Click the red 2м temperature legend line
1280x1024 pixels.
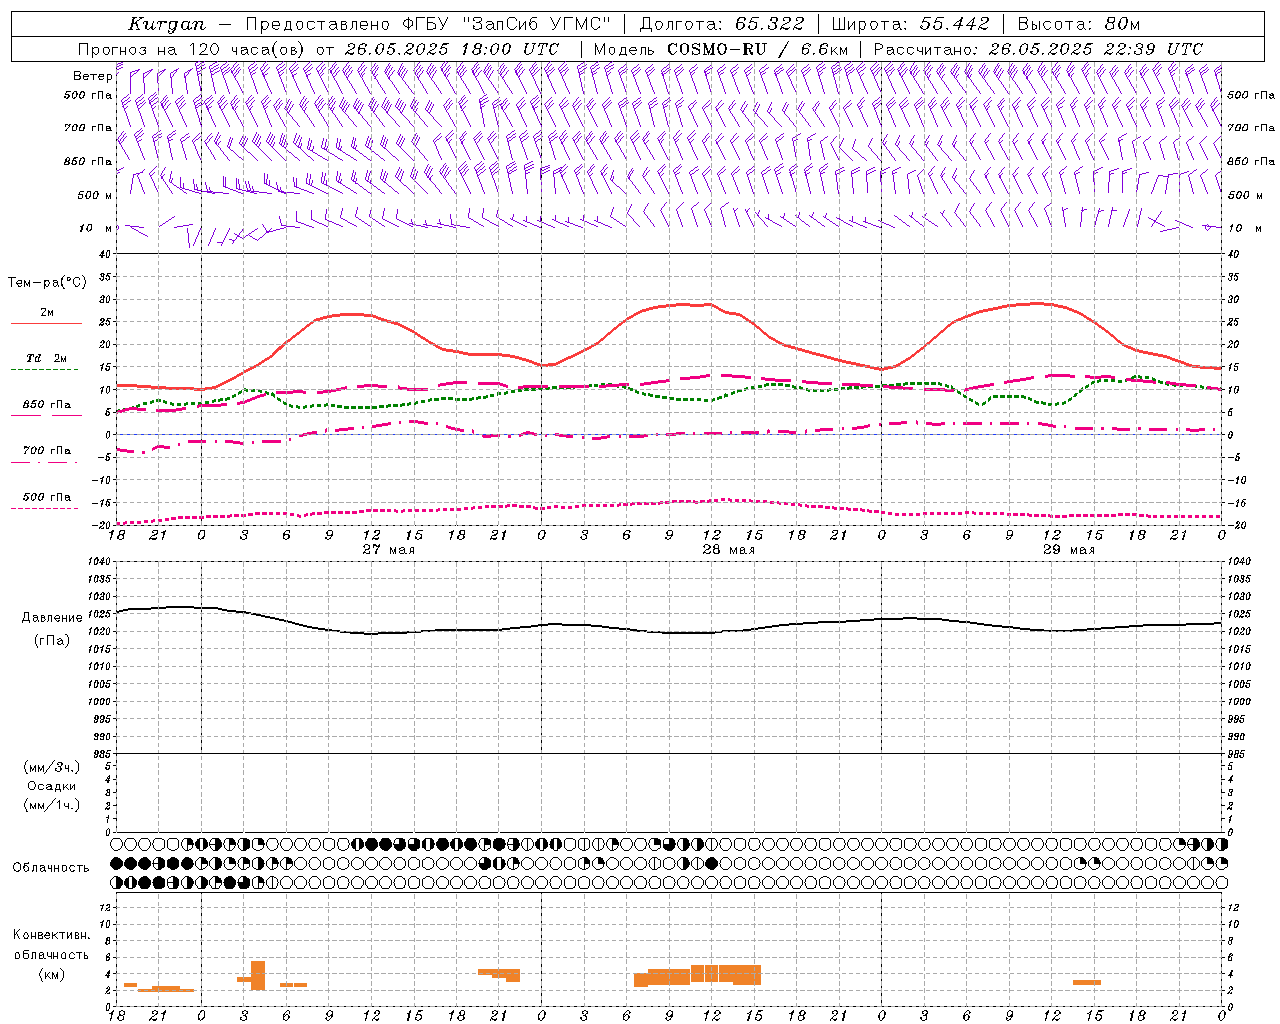pos(46,323)
